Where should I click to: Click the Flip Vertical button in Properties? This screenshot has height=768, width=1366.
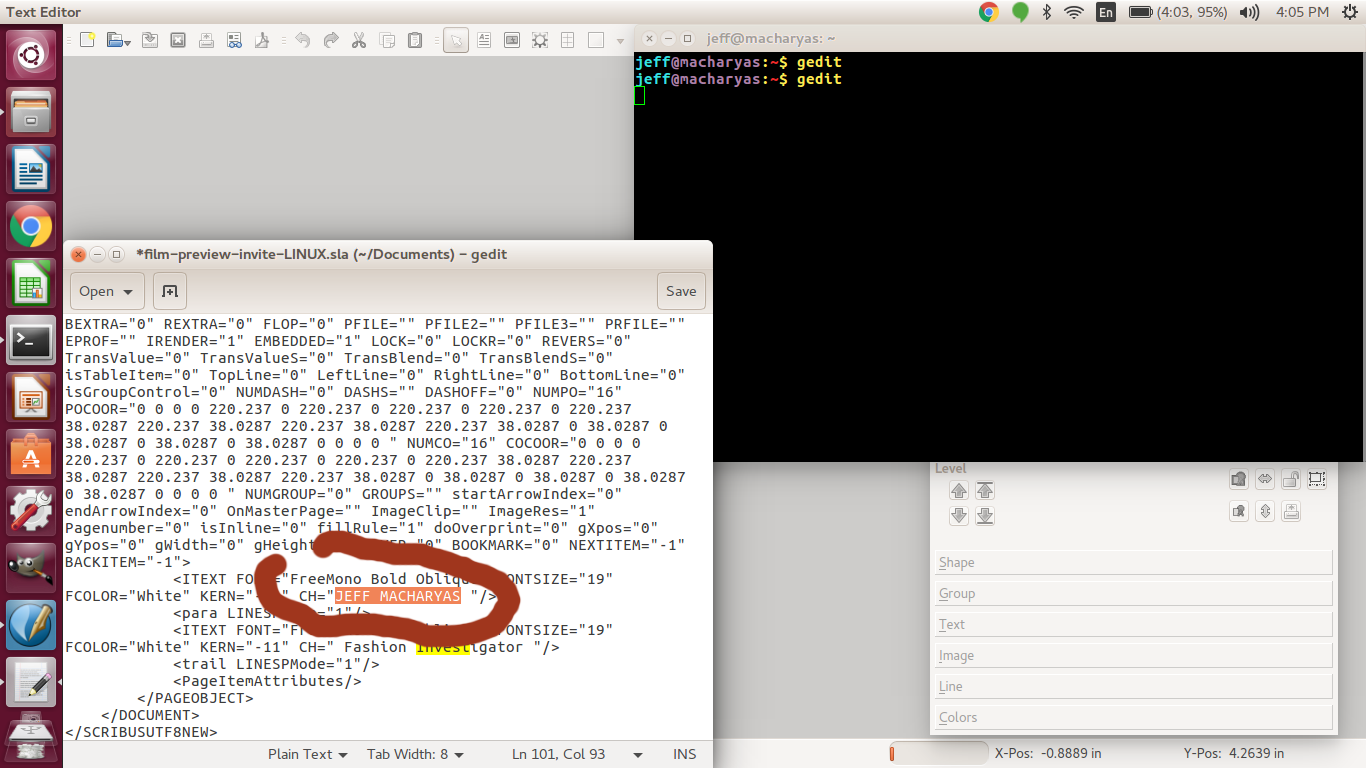(1265, 511)
